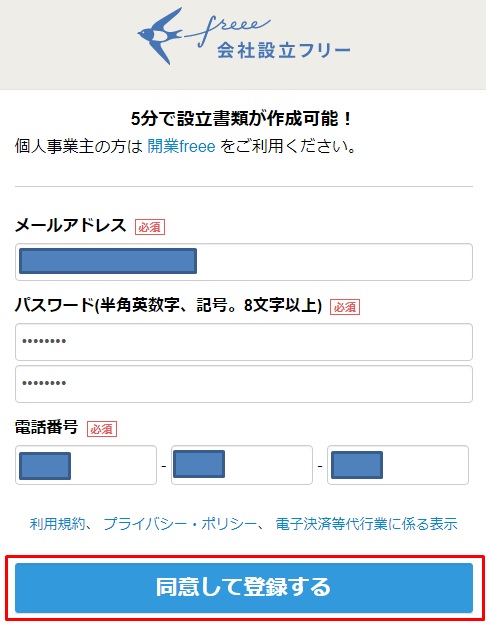Focus the メールアドレス input field
This screenshot has height=627, width=490.
click(244, 262)
